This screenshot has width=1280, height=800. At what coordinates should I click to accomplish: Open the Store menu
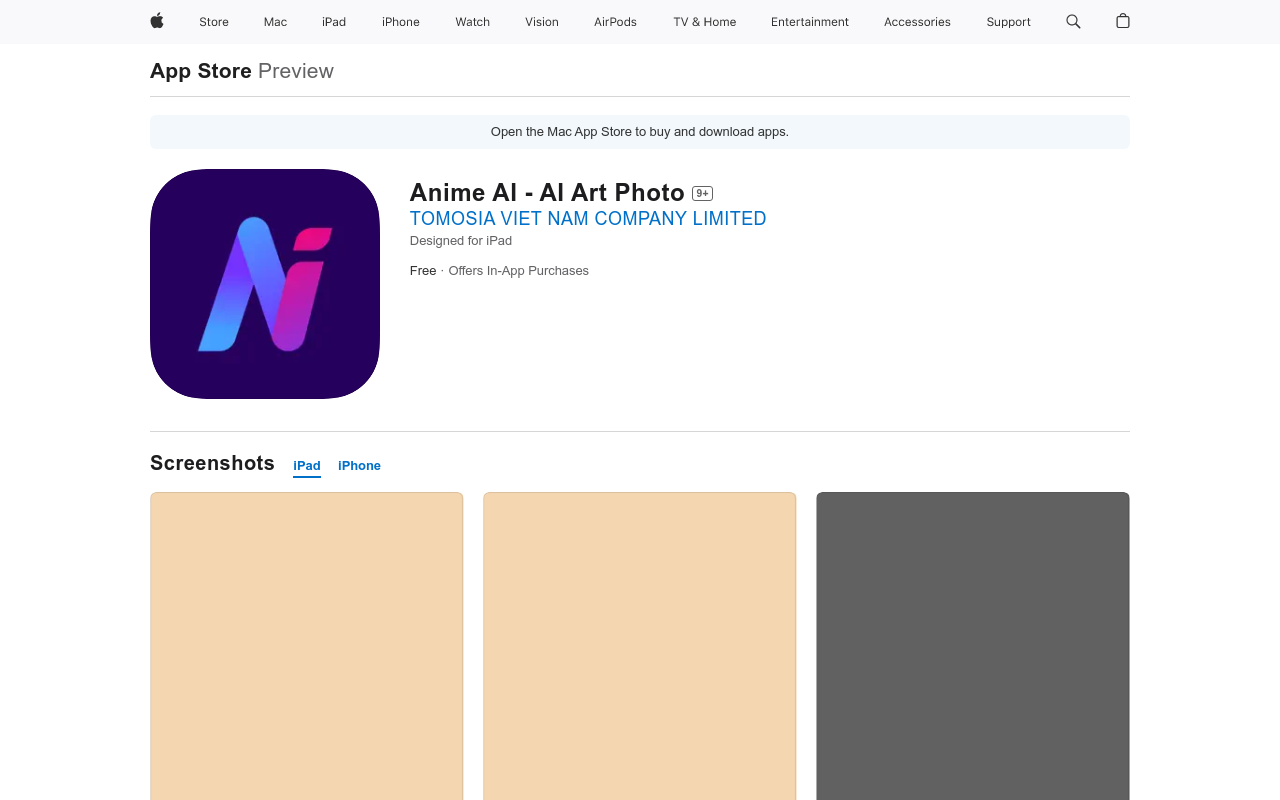[214, 22]
